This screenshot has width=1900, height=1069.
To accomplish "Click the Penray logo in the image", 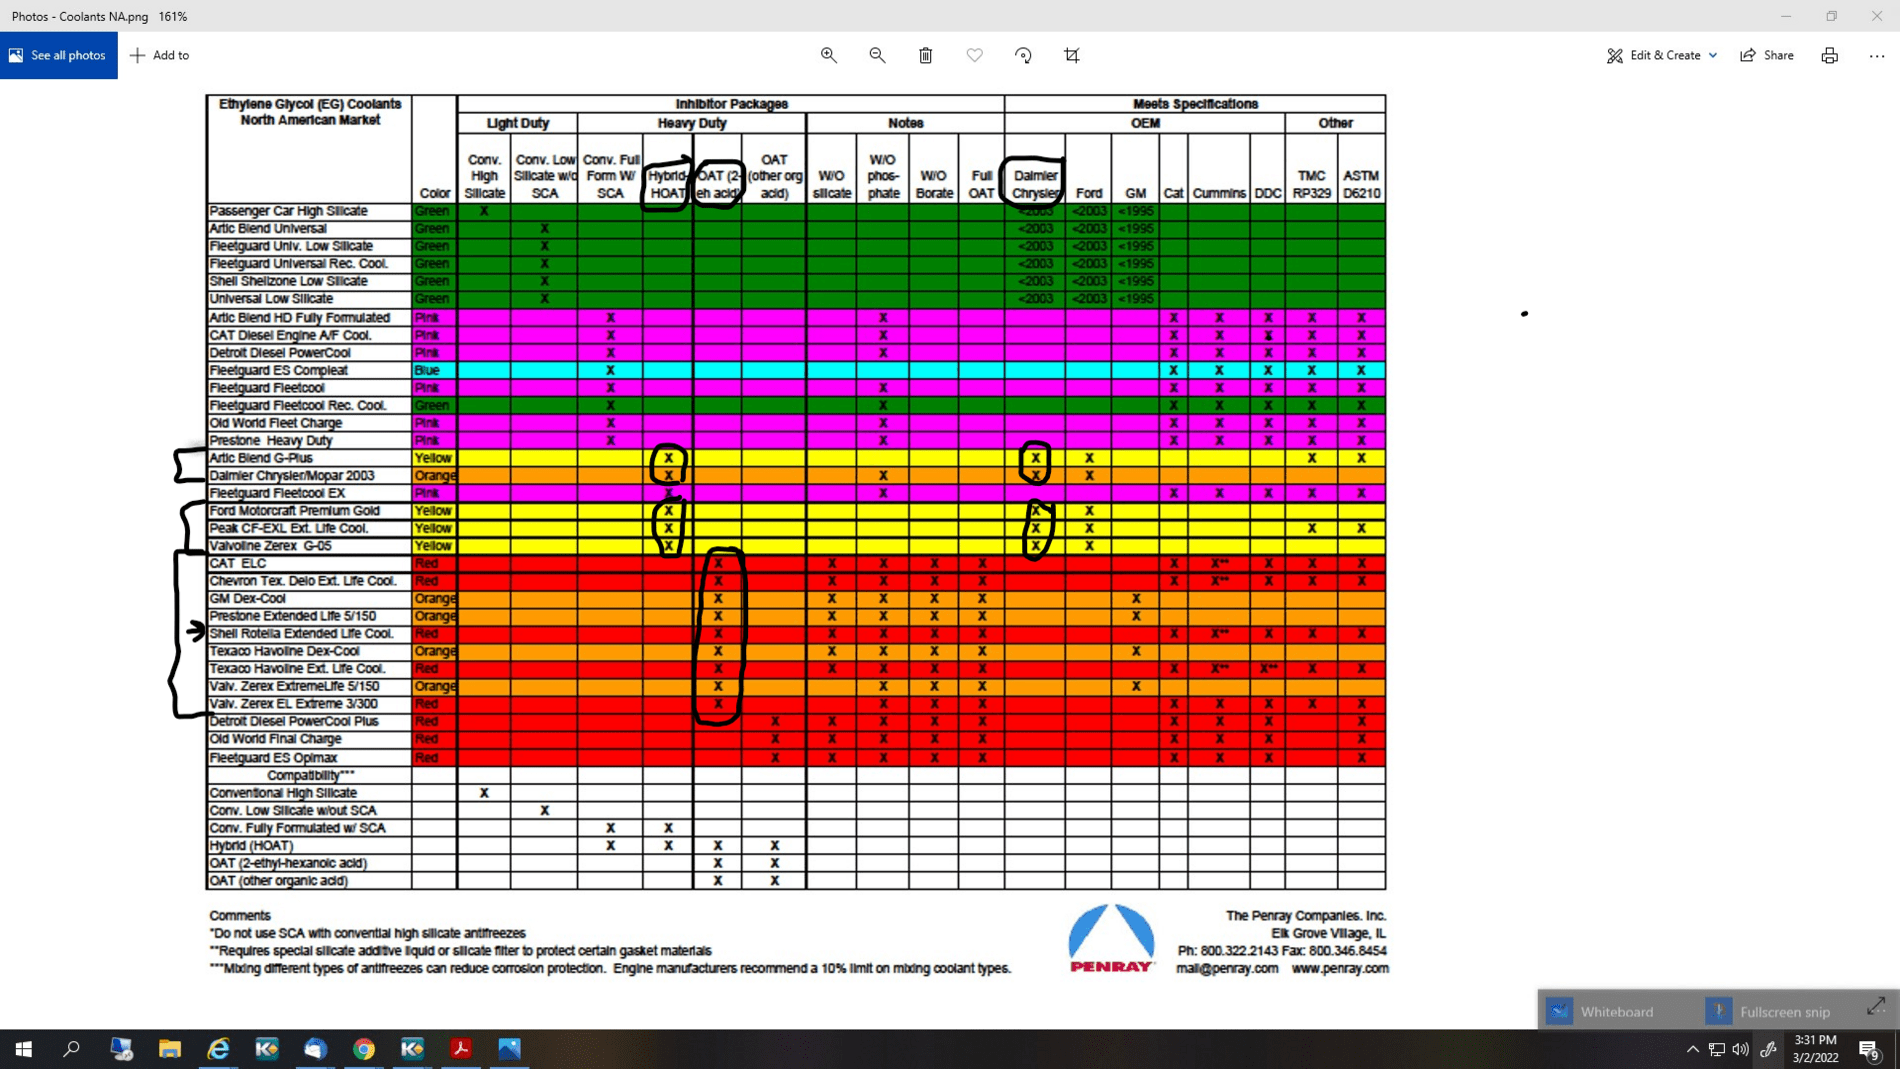I will click(1111, 938).
